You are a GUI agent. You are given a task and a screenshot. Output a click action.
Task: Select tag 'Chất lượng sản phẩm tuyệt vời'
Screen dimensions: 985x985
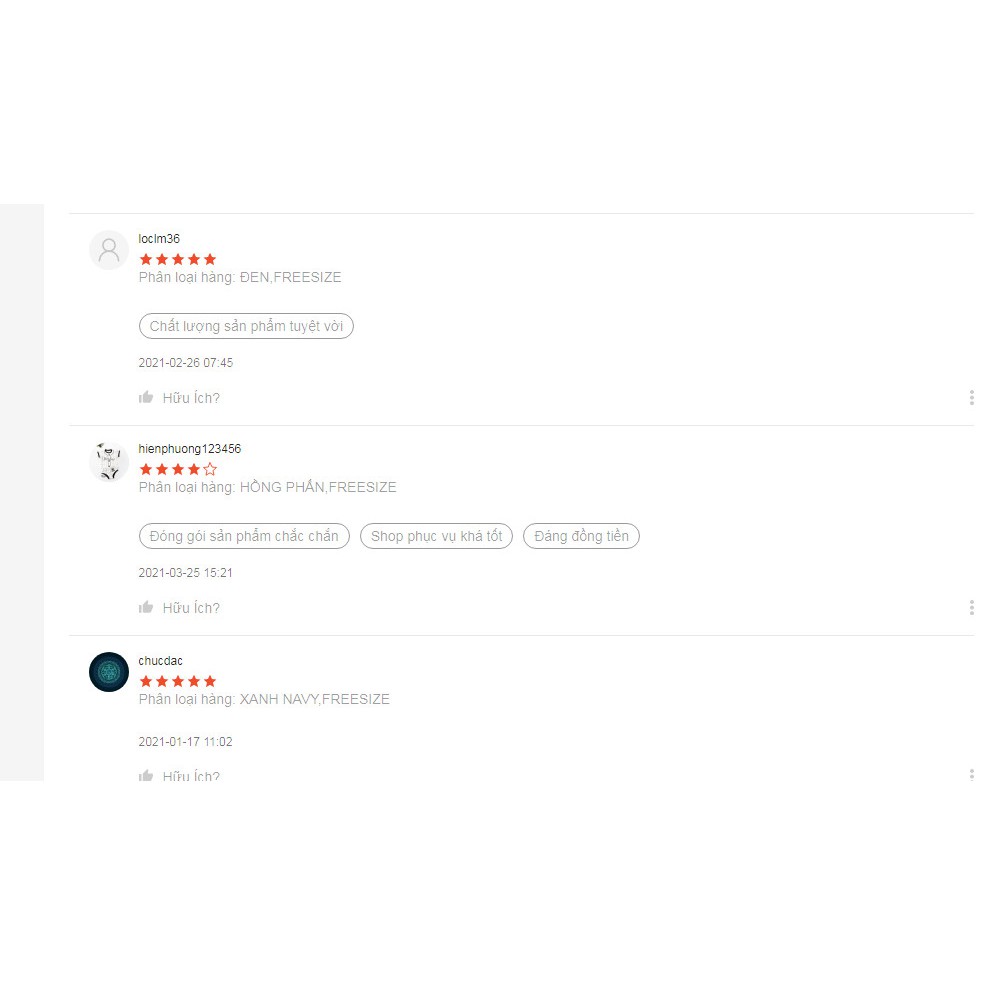pyautogui.click(x=246, y=326)
